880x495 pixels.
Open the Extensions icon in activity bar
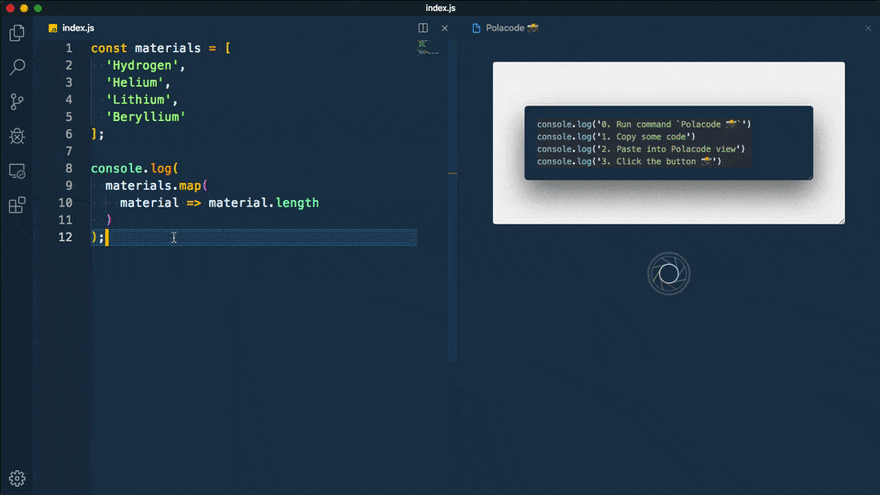17,205
